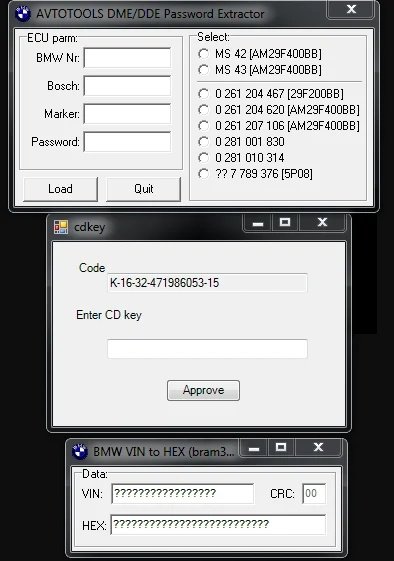Click the 'Code' label in cdkey window
394x561 pixels.
coord(92,268)
